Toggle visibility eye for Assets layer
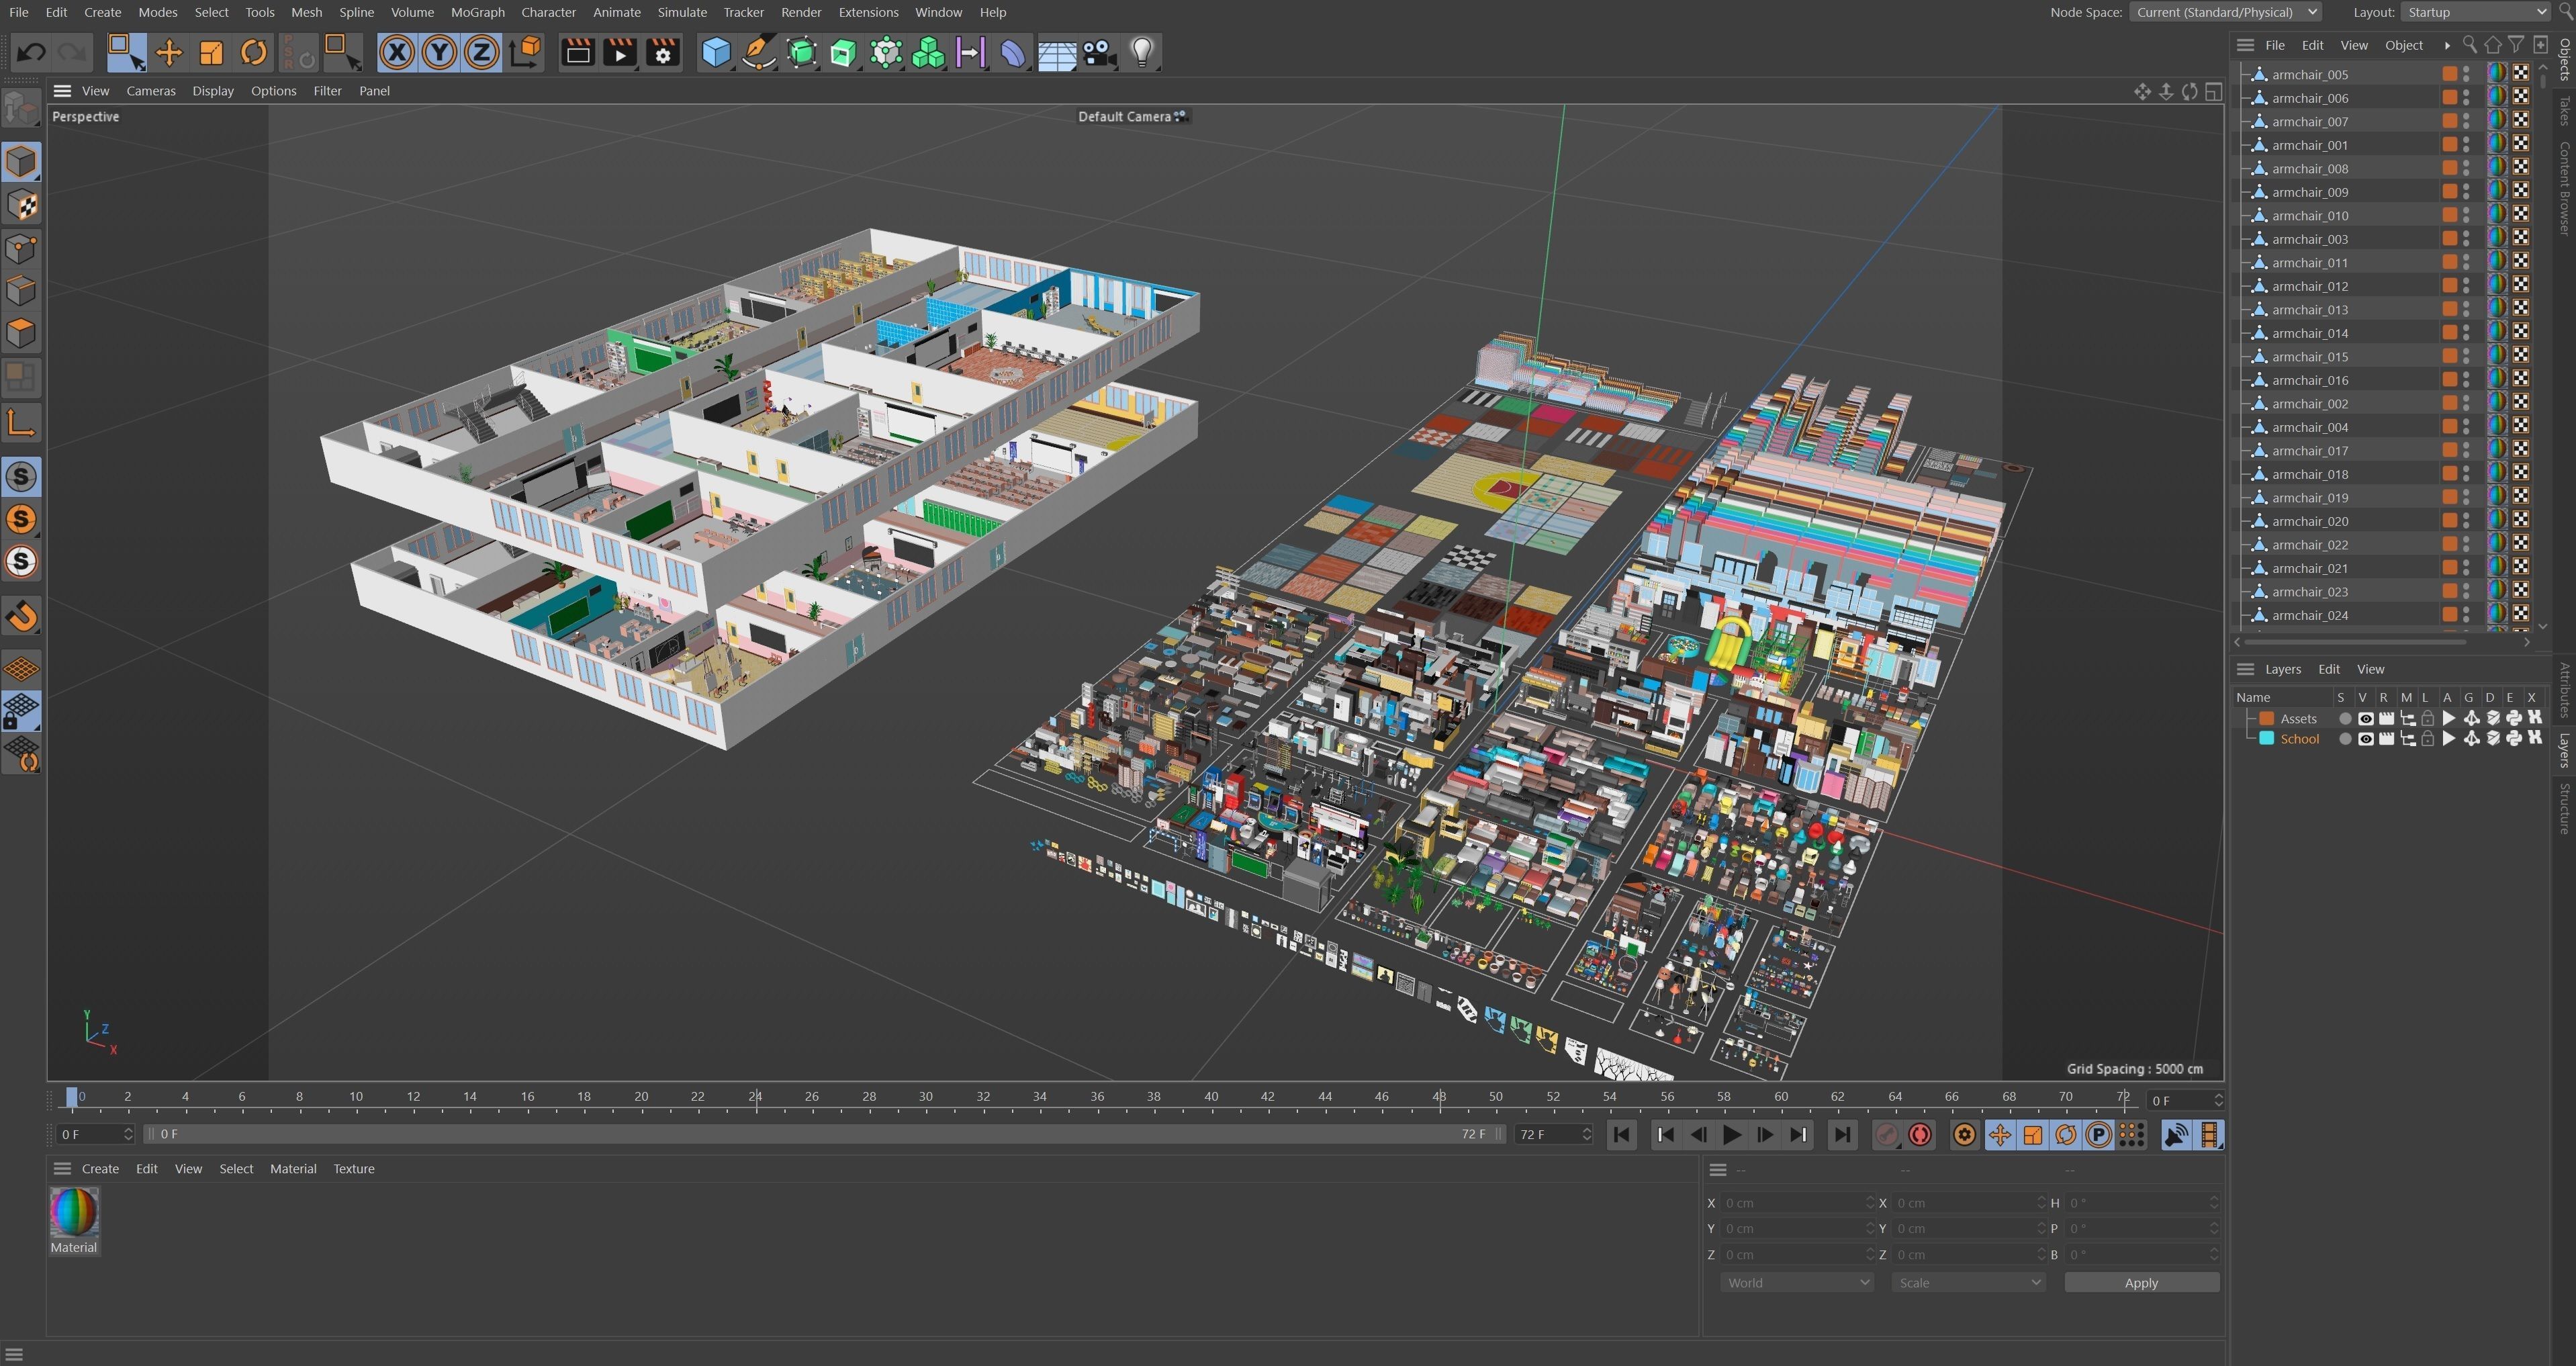Screen dimensions: 2576x1366 point(2365,718)
